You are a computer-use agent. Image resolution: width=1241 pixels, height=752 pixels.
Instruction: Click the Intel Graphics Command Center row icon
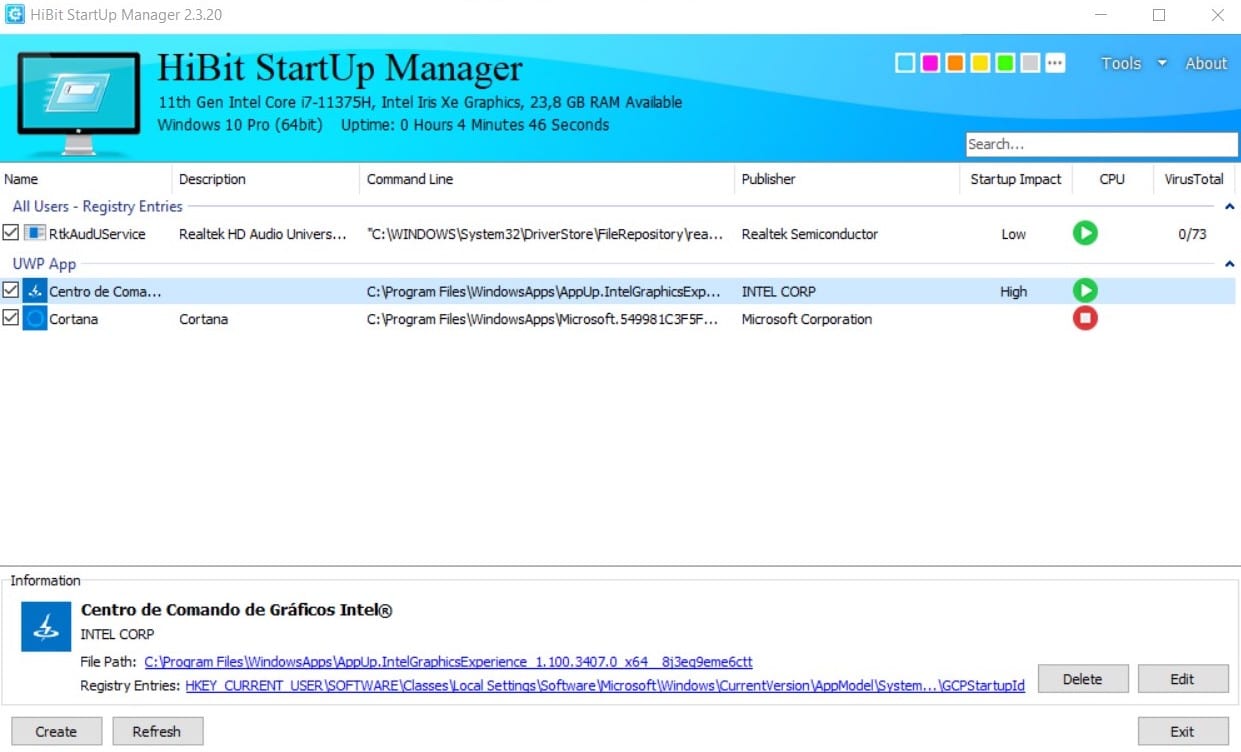tap(35, 291)
